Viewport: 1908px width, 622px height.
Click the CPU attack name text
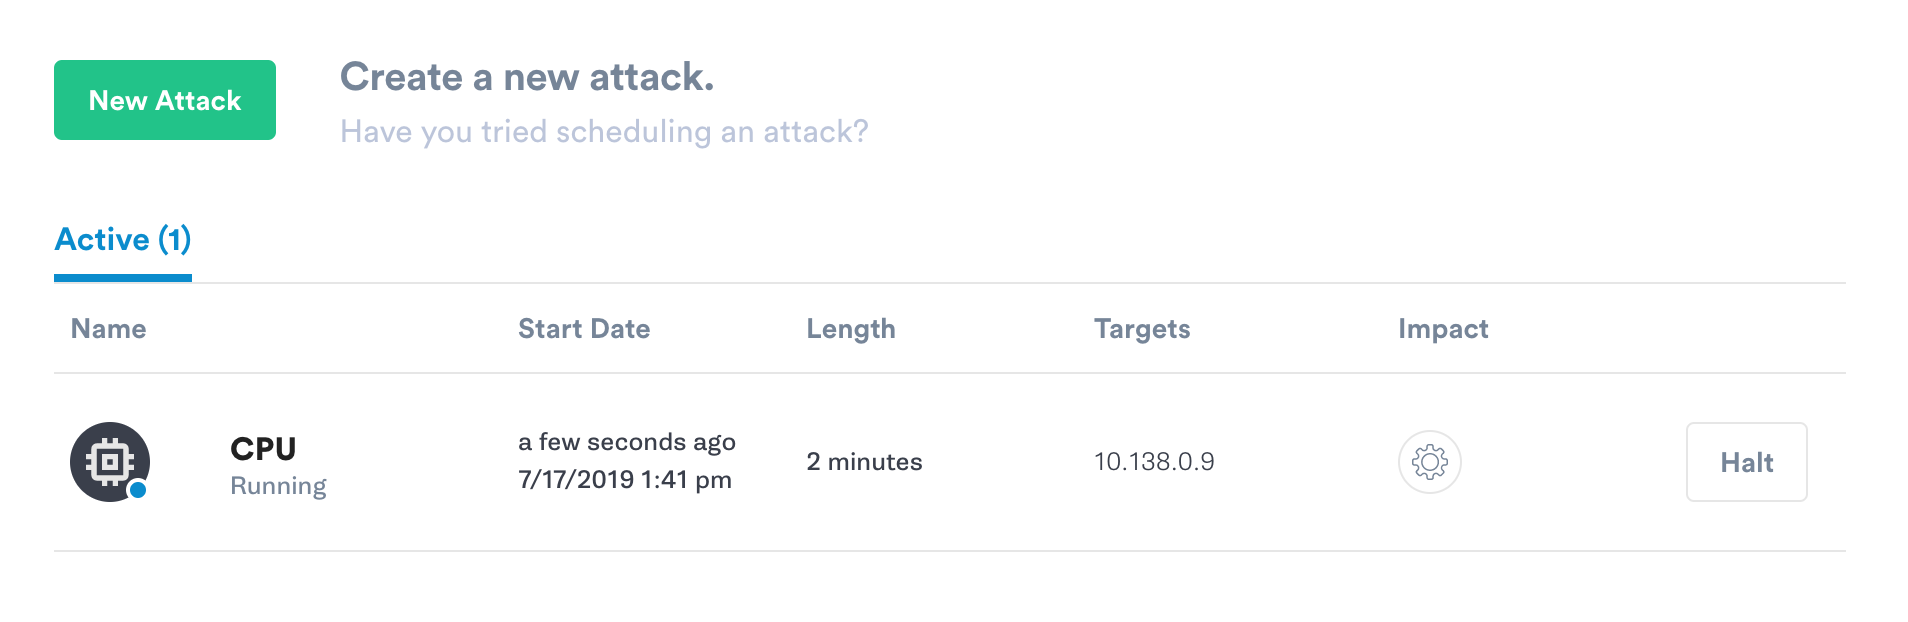[x=262, y=448]
